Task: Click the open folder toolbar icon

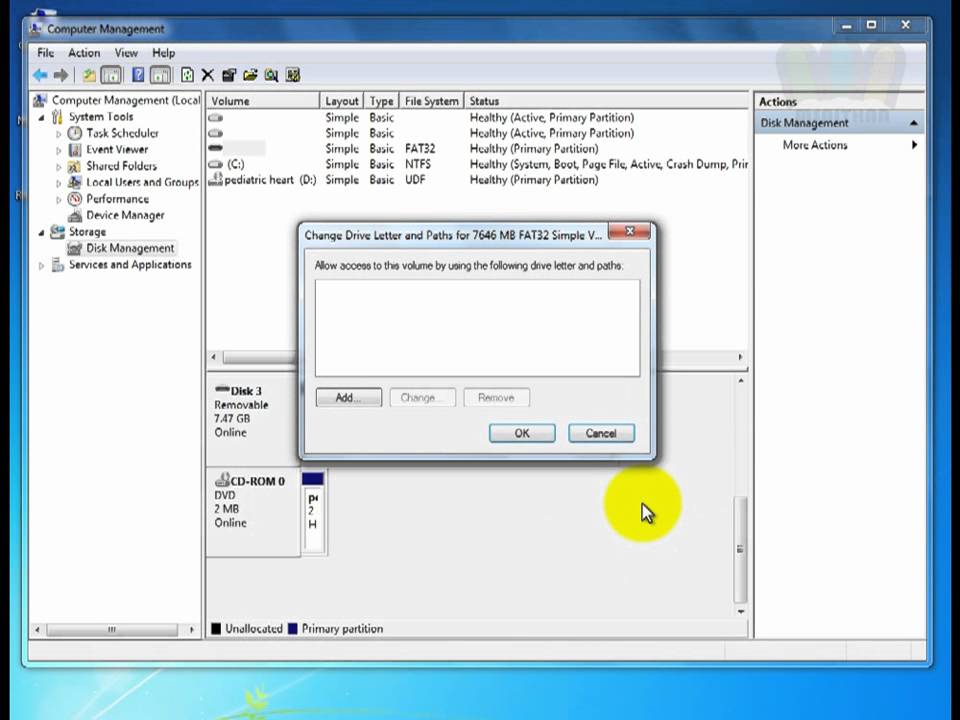Action: [x=250, y=75]
